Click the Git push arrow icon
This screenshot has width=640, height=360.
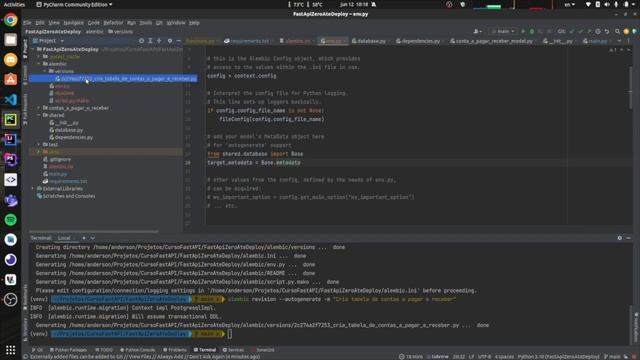(x=589, y=31)
